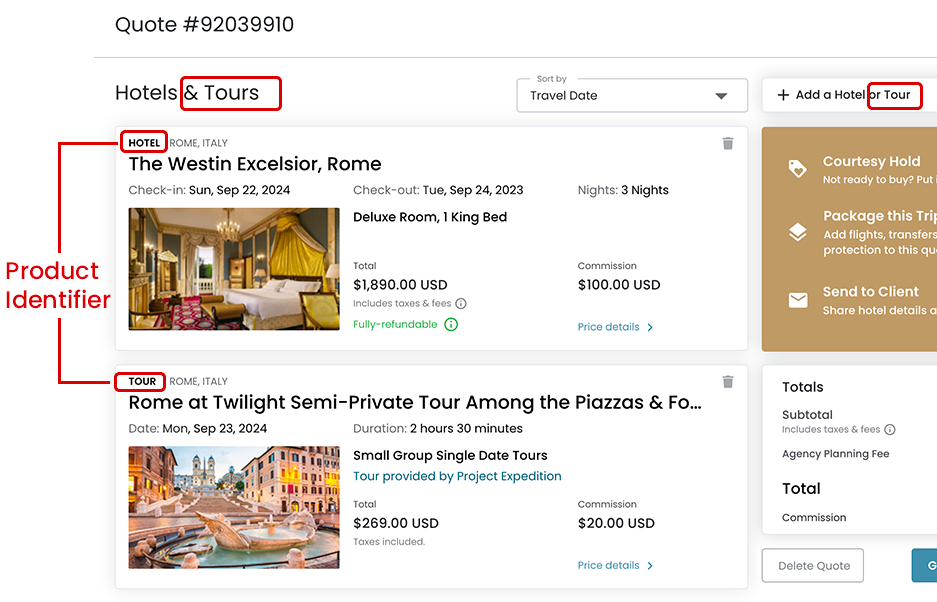Viewport: 937px width, 602px height.
Task: Click the Courtesy Hold tag icon
Action: point(797,169)
